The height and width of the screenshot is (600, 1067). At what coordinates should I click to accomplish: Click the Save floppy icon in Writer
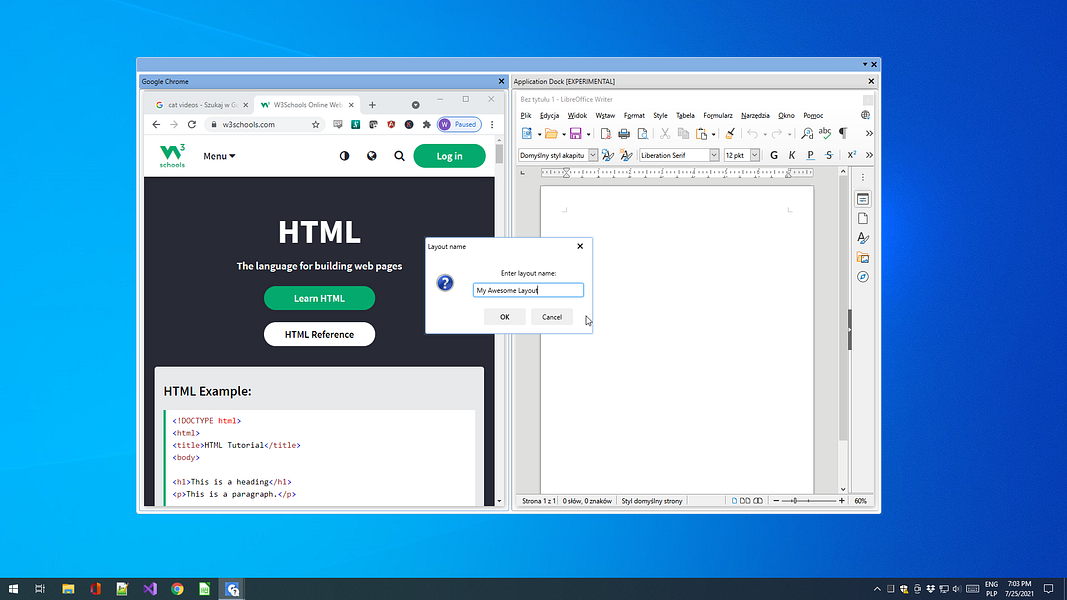point(576,133)
